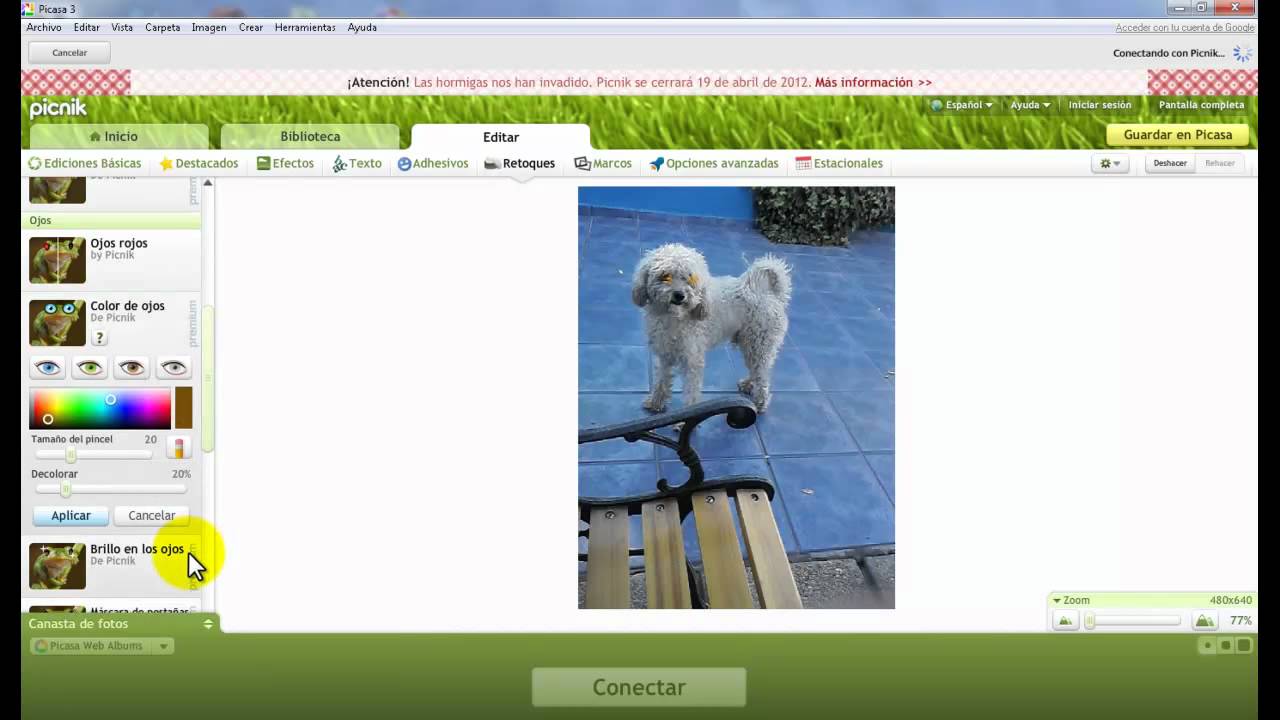The width and height of the screenshot is (1280, 720).
Task: Click Guardar en Picasa button
Action: tap(1178, 135)
